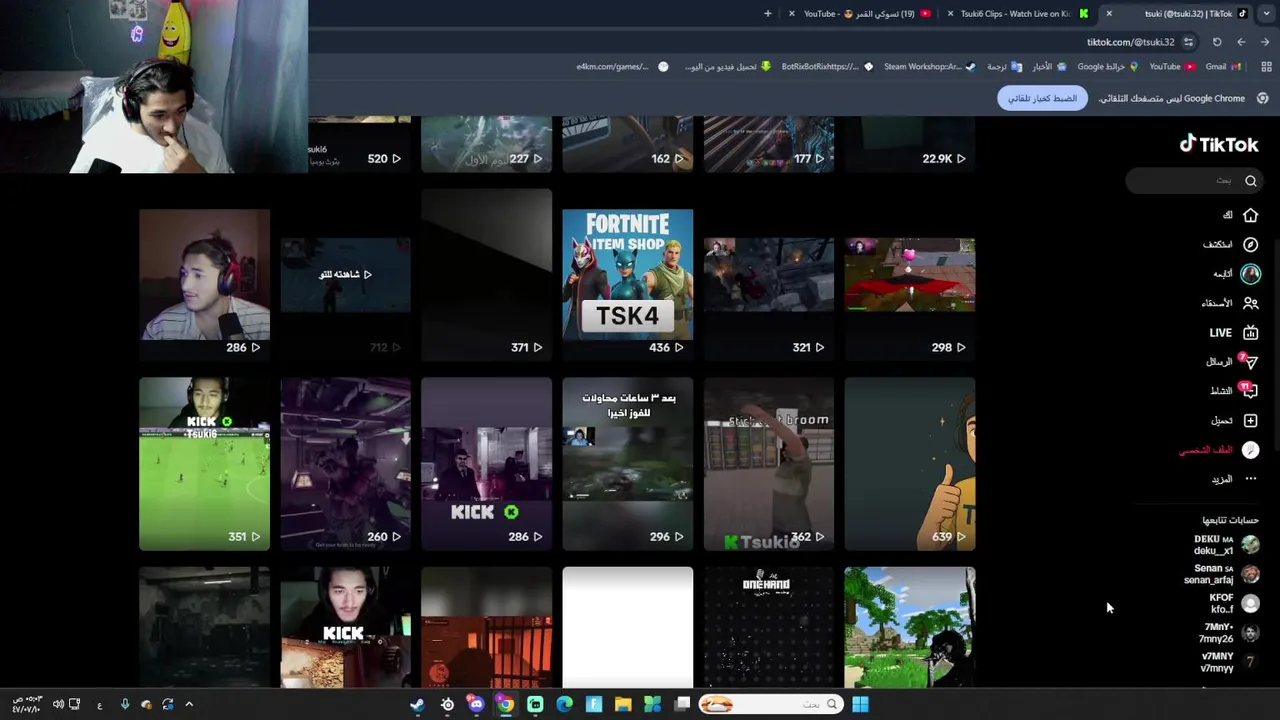Open the Following avatar icon
1280x720 pixels.
pos(1250,274)
